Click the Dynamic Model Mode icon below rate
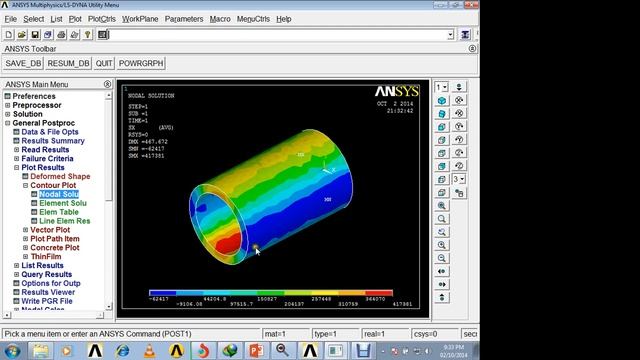Screen dimensions: 640x360 pos(459,193)
